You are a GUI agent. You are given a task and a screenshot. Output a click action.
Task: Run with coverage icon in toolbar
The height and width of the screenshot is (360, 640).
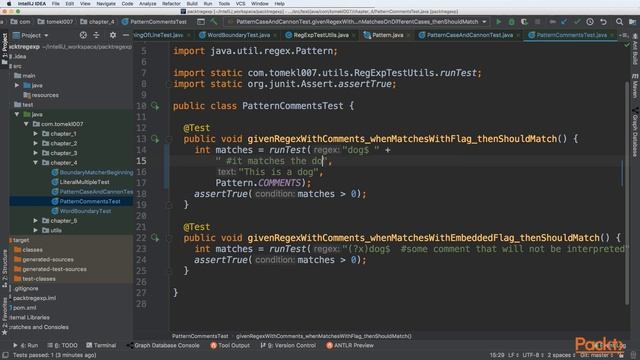tap(524, 22)
